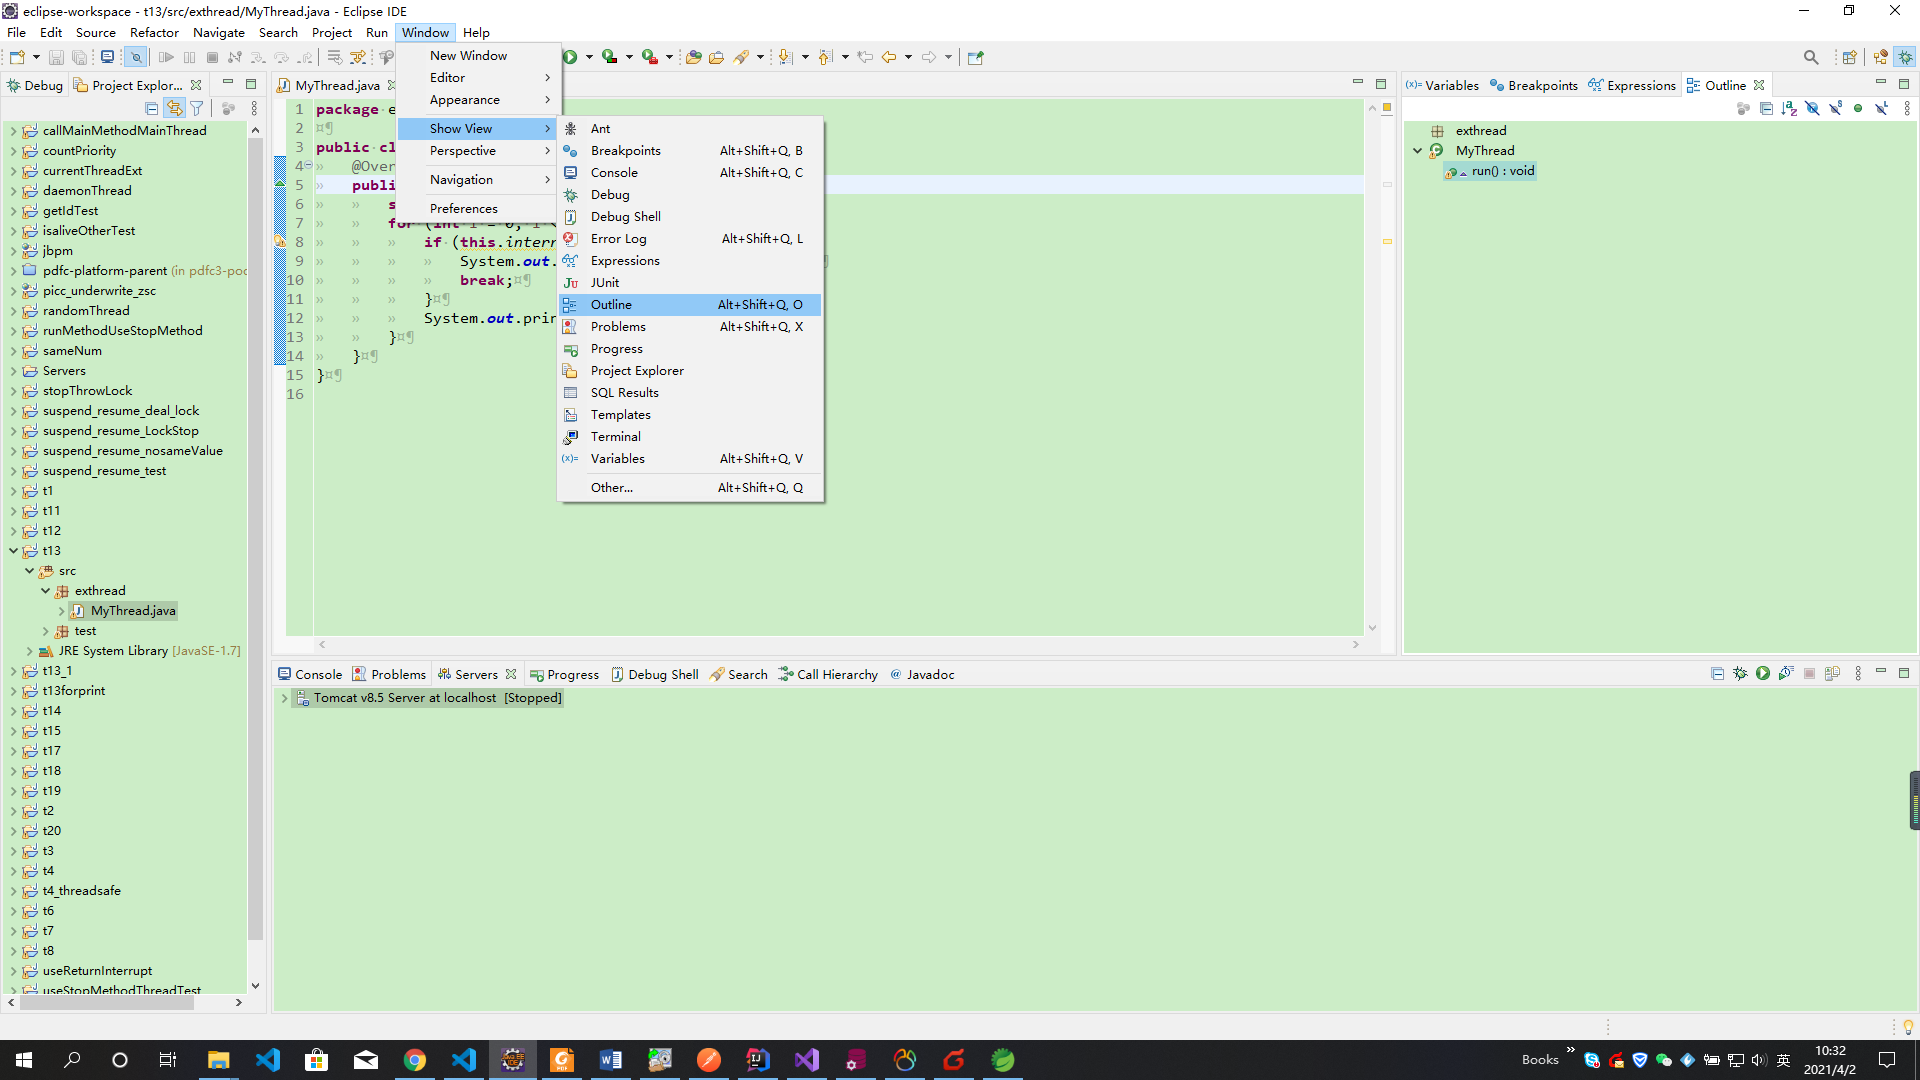Expand the Tomcat v8.5 Server entry

click(x=284, y=698)
